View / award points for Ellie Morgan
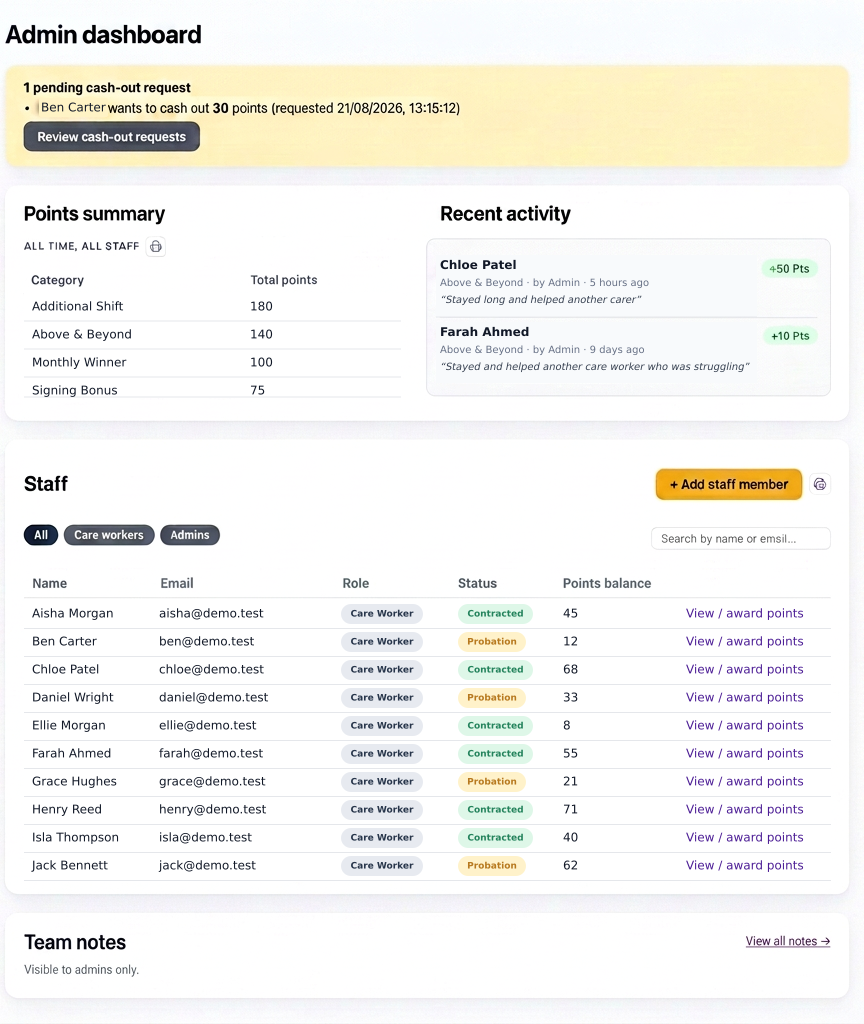 (x=744, y=726)
